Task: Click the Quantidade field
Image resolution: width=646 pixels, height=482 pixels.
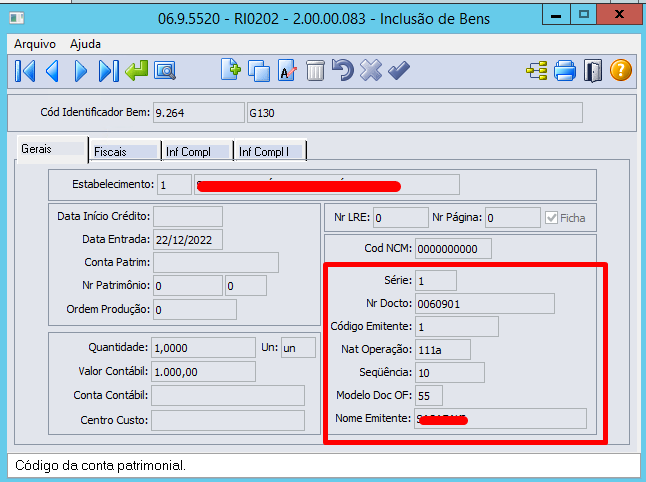Action: 204,348
